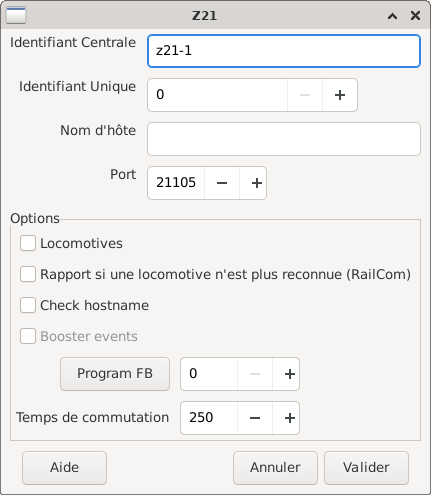Decrease the Identifiant Unique value with minus
431x495 pixels.
click(x=305, y=95)
